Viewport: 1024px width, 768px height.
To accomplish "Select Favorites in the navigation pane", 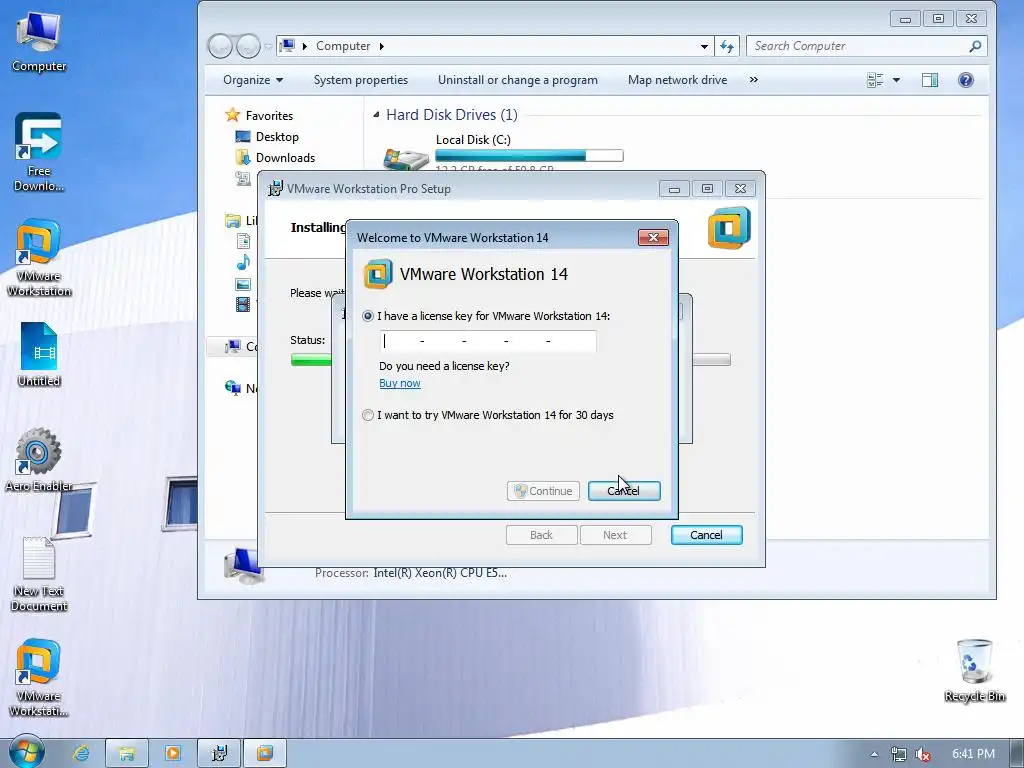I will point(269,116).
